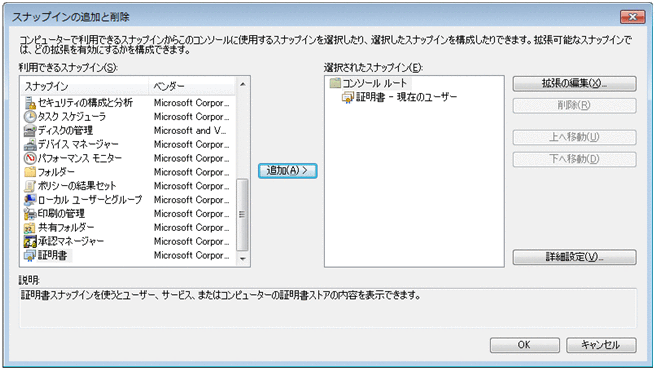
Task: Select 承認マネージャー list entry
Action: (70, 241)
